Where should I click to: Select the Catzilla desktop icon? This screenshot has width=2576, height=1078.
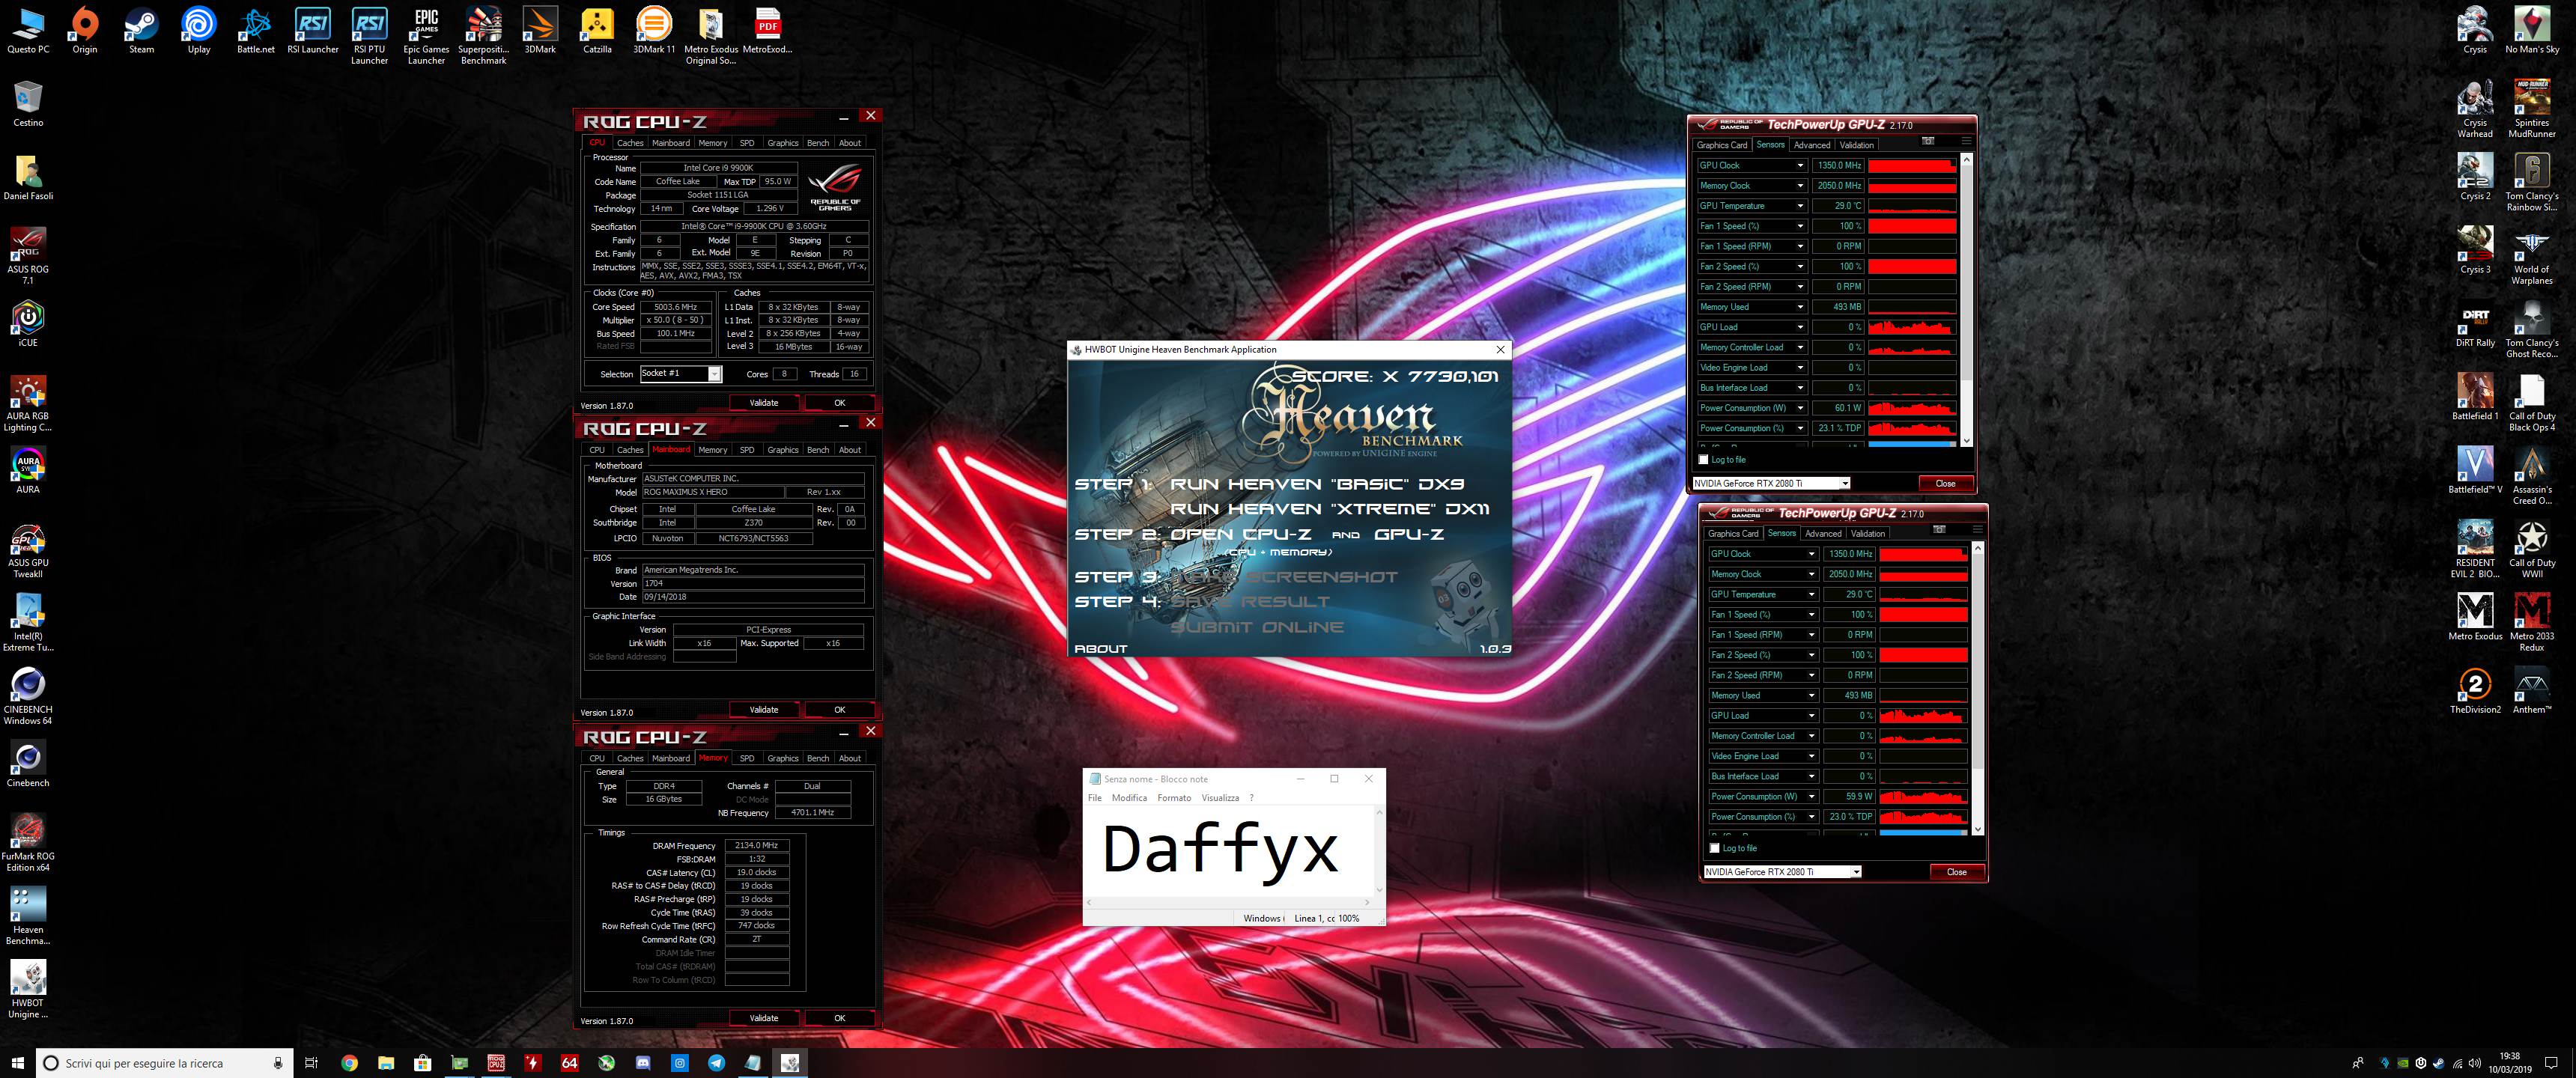(597, 31)
